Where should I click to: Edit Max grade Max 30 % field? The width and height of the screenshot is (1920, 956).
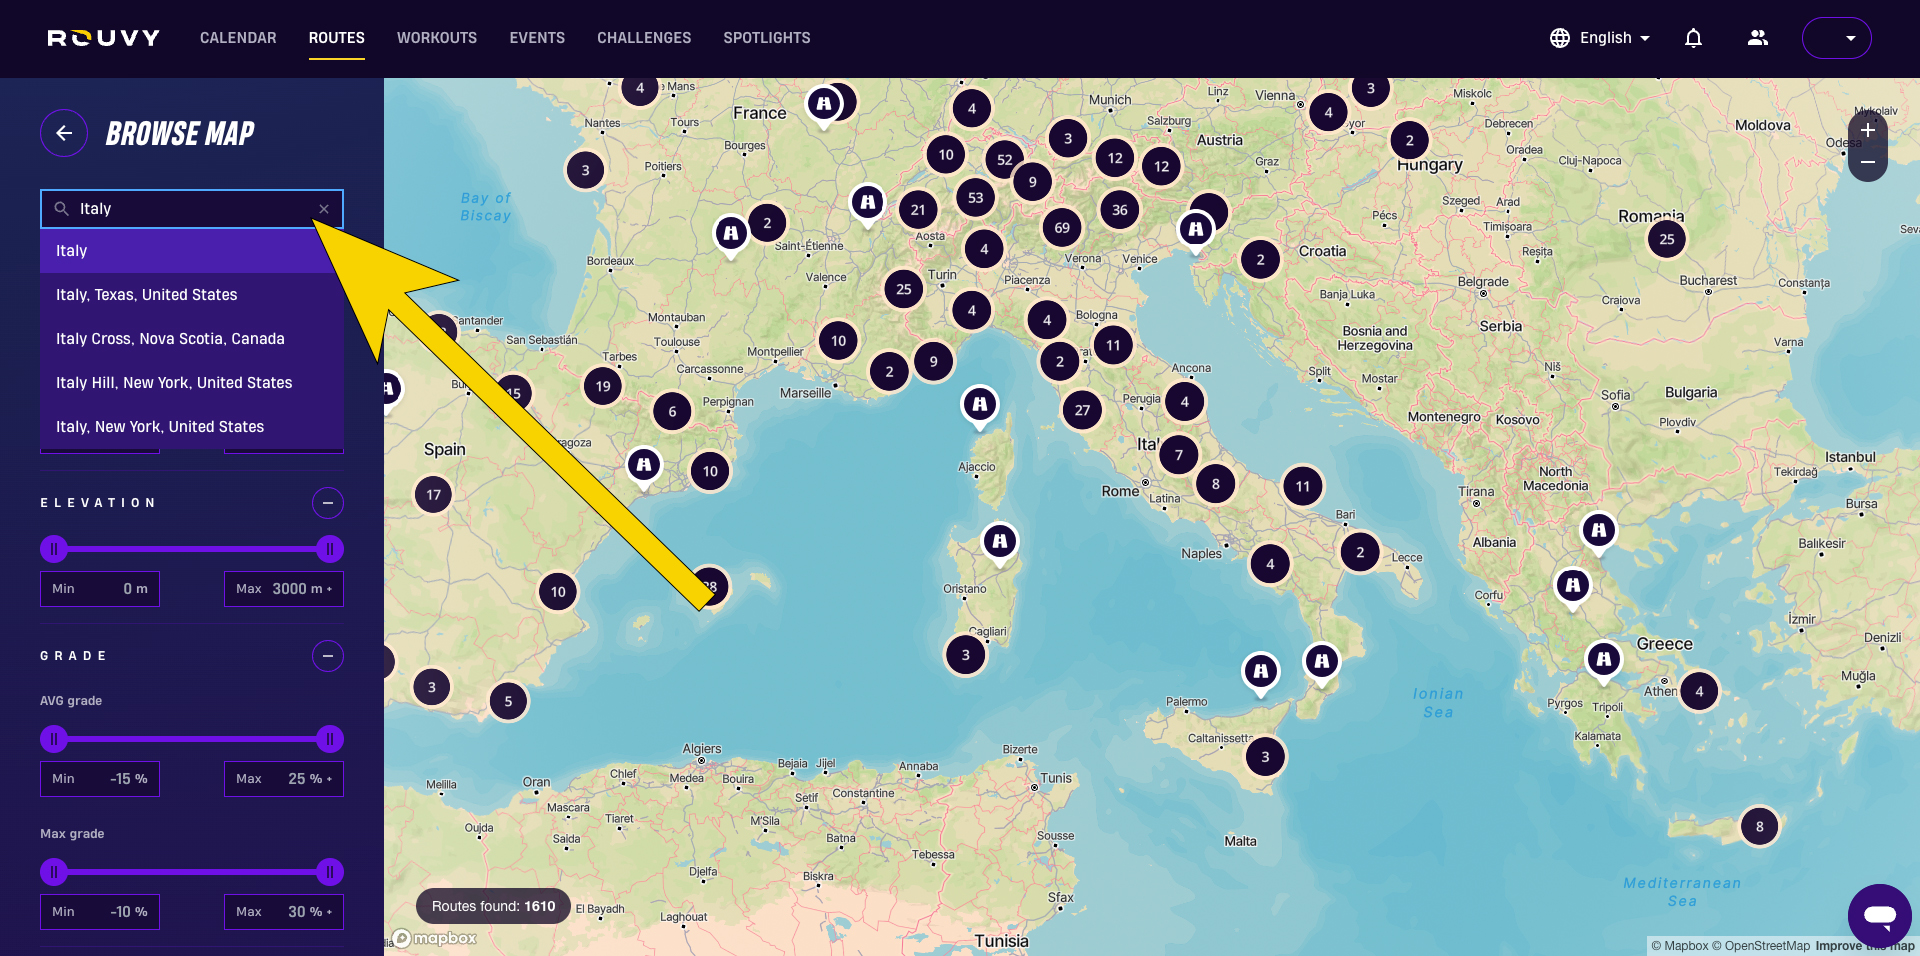(x=284, y=912)
